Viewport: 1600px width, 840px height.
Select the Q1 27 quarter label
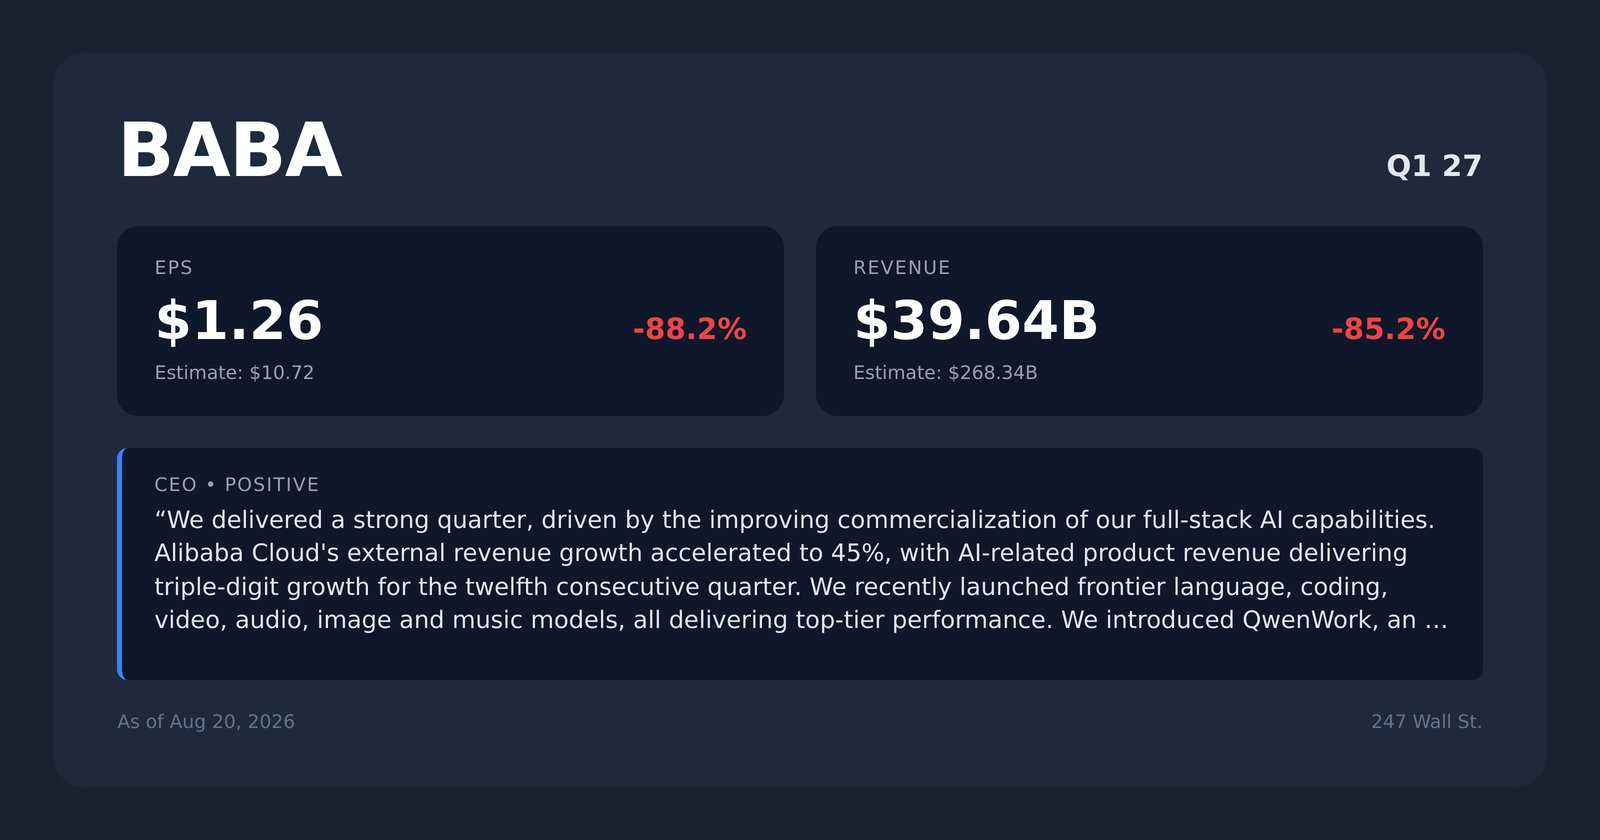1434,166
